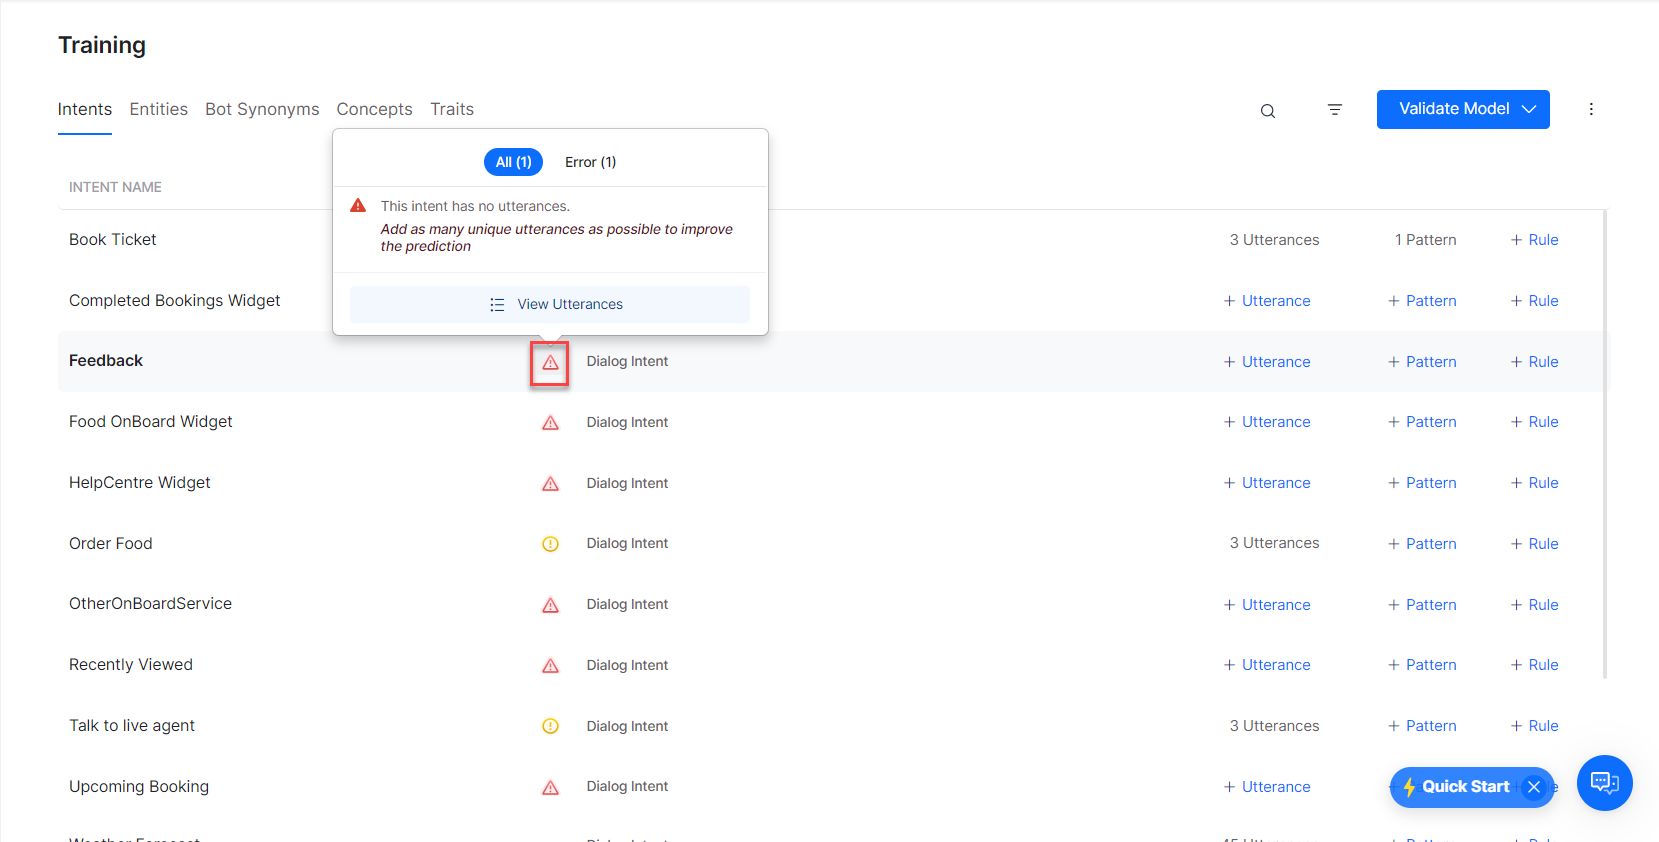
Task: Select the All (1) filter pill
Action: (513, 162)
